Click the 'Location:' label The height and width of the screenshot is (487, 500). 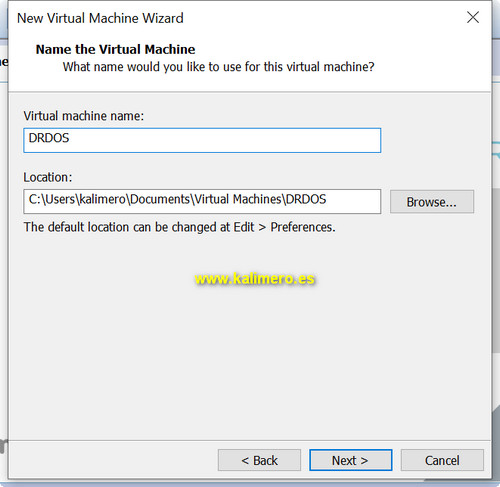[48, 177]
